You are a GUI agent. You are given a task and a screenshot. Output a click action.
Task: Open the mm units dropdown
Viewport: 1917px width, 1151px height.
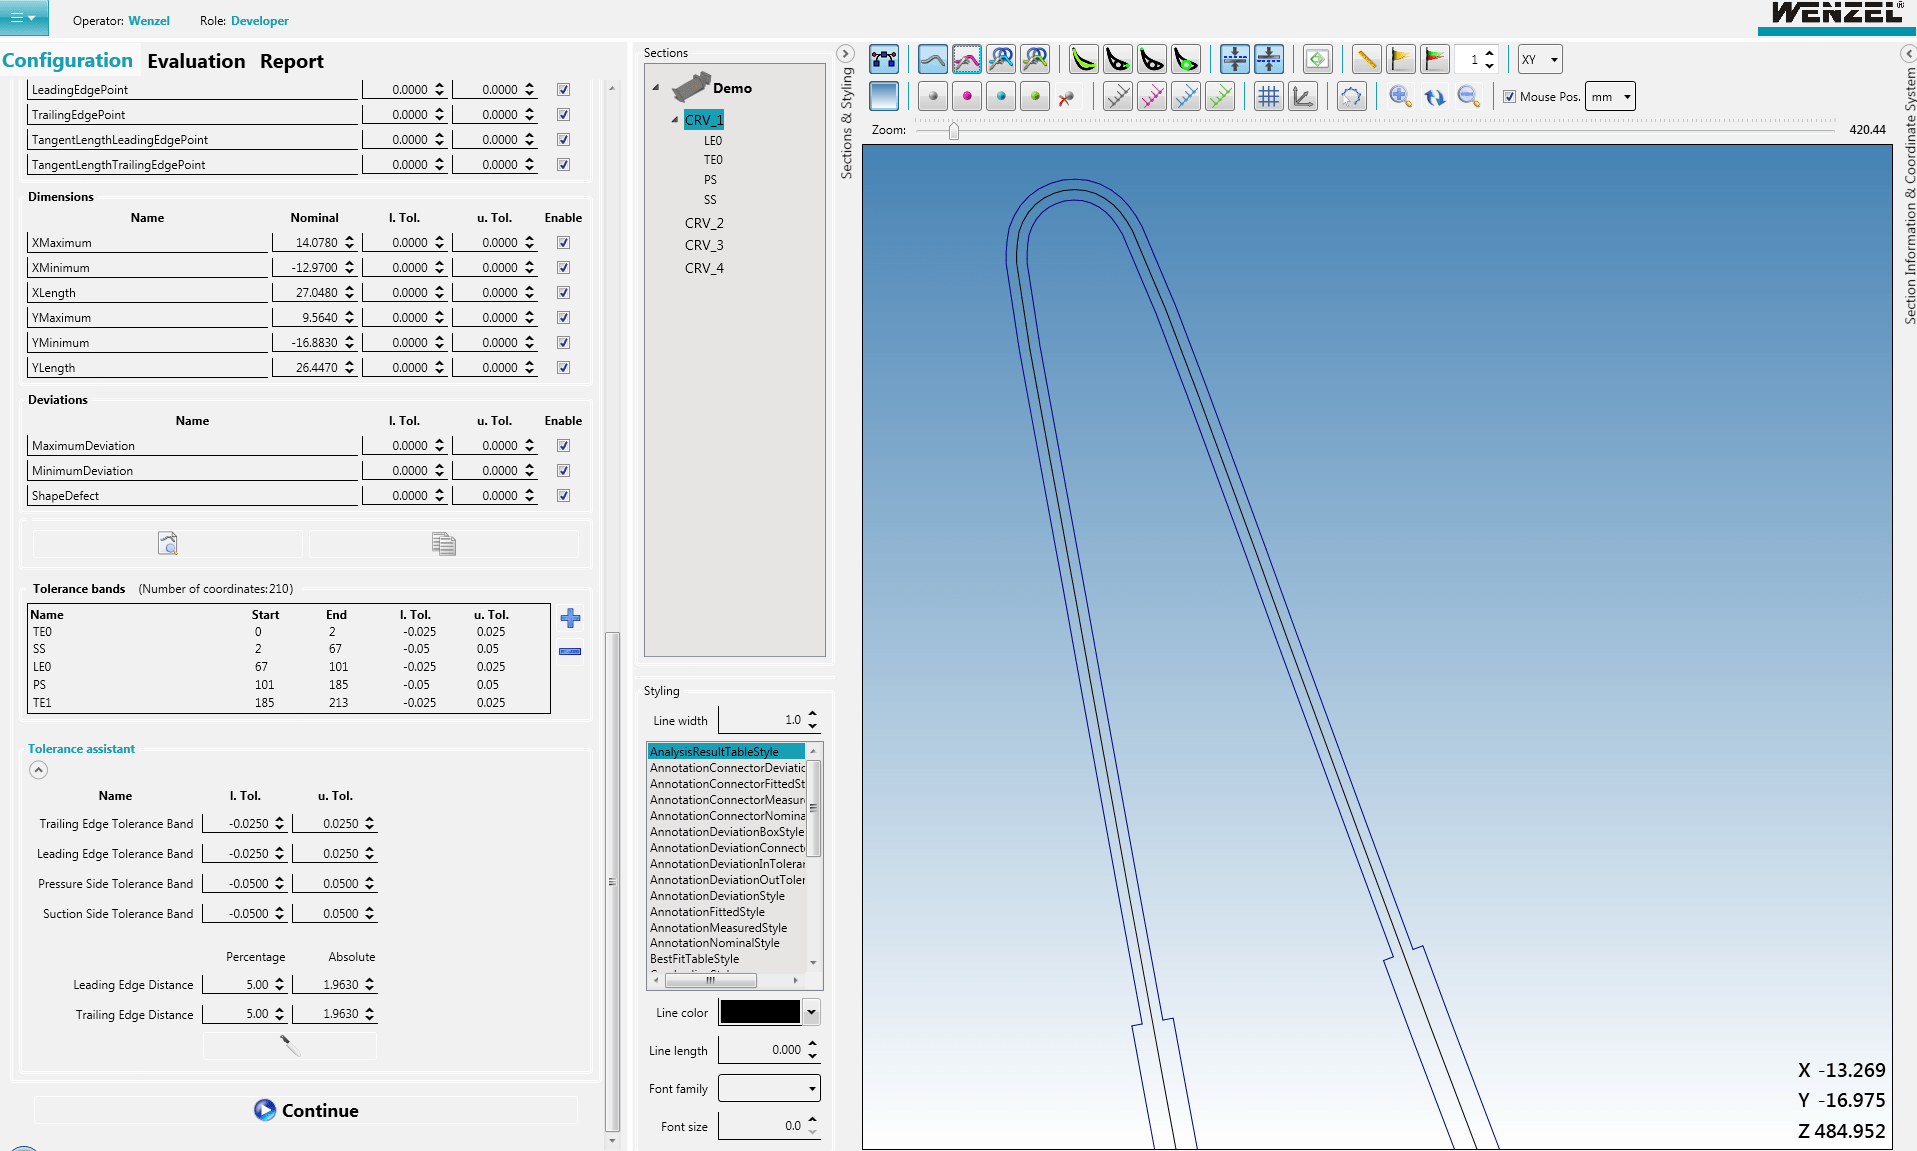point(1610,97)
